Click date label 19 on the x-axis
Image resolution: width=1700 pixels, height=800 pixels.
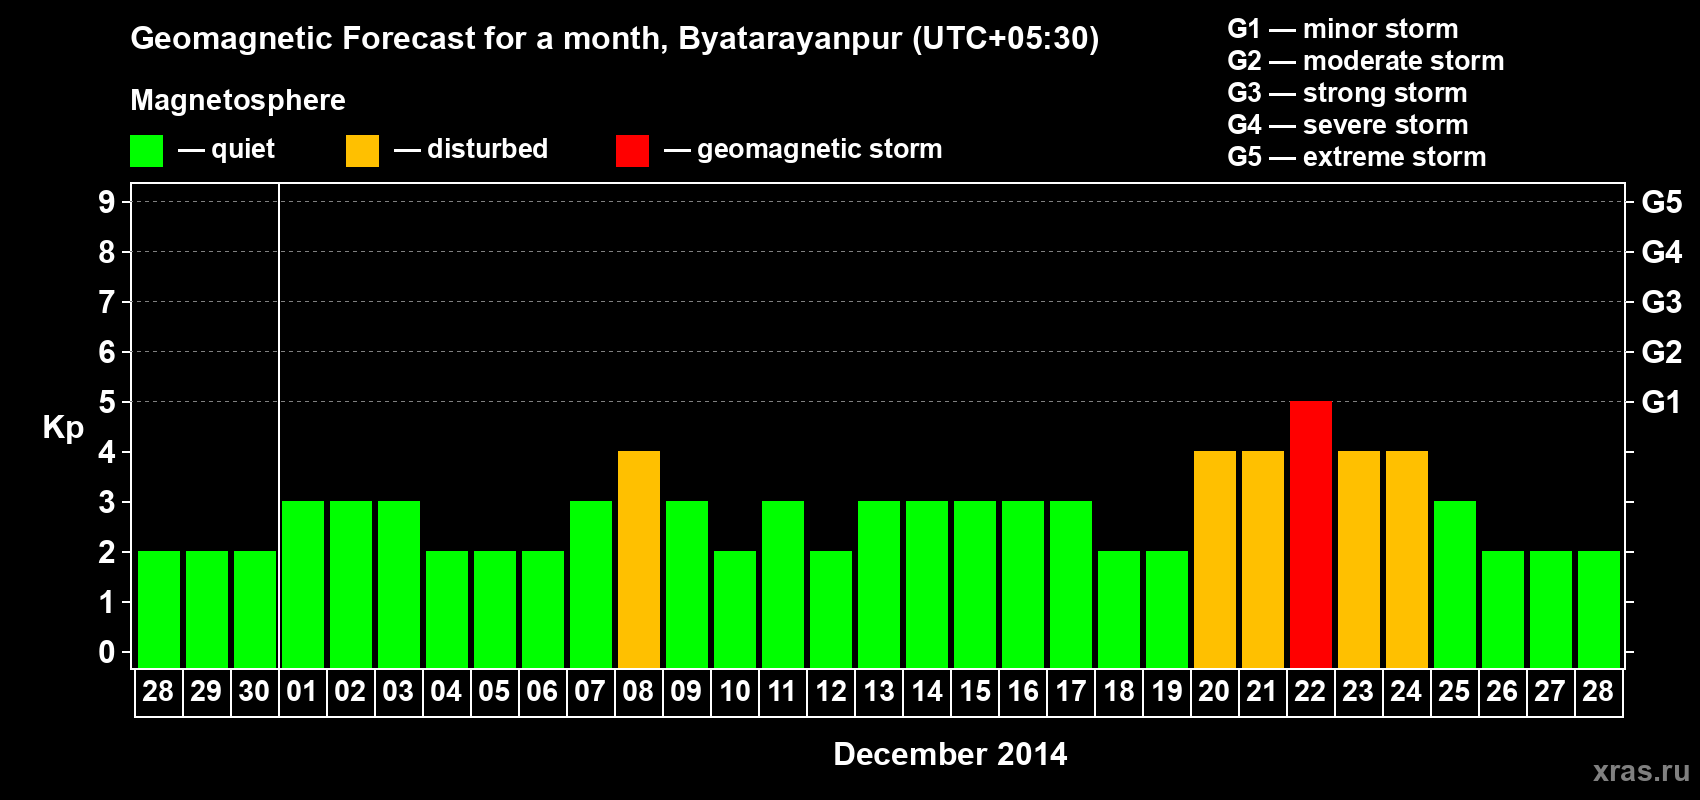click(x=1167, y=692)
